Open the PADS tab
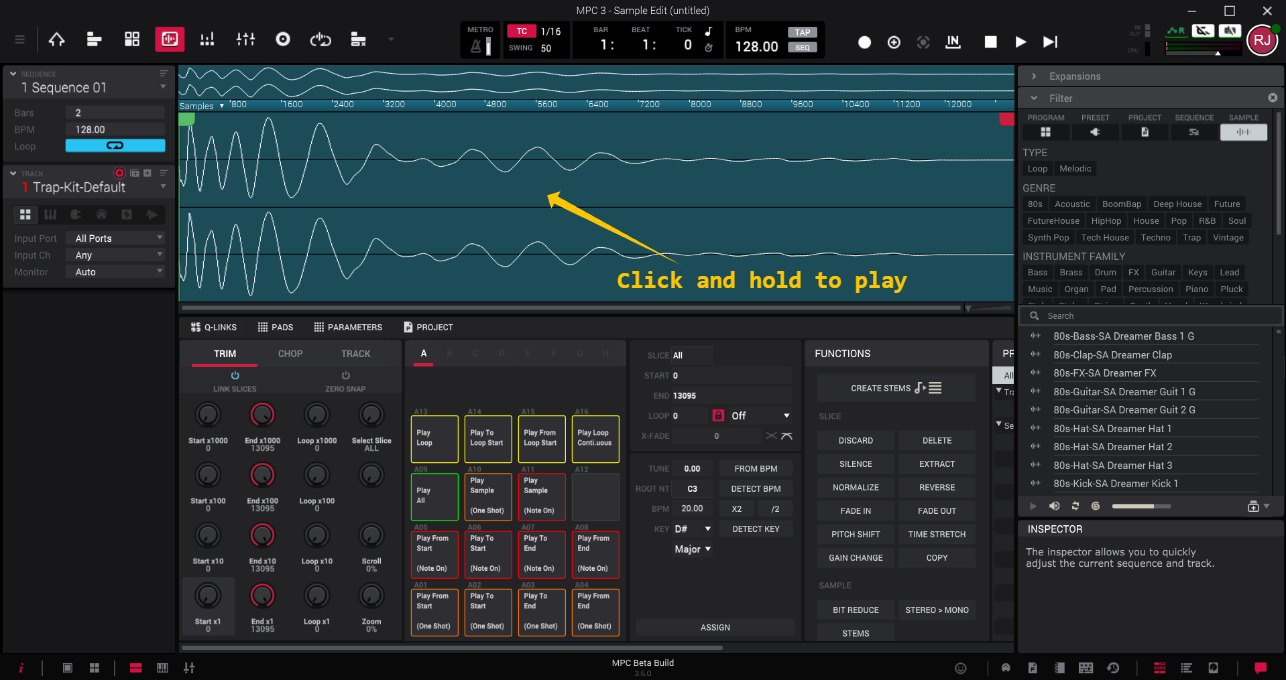Viewport: 1286px width, 680px height. tap(275, 327)
